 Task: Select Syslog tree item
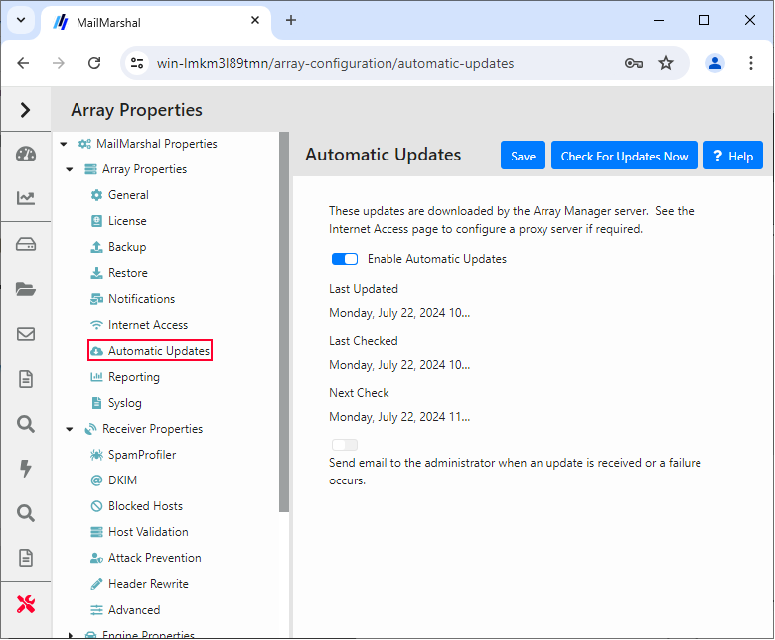tap(125, 403)
